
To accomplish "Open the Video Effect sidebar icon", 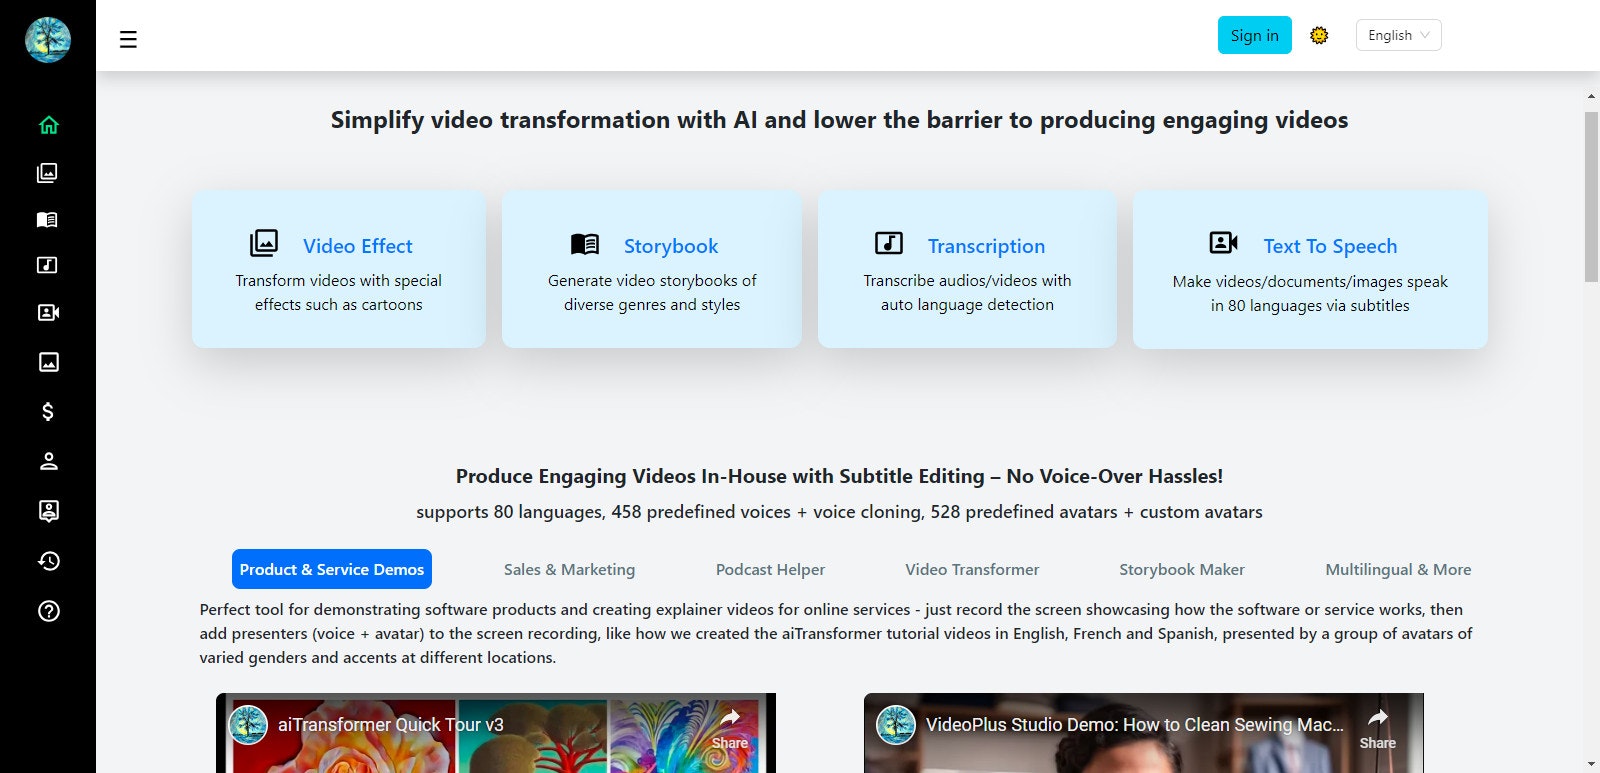I will [x=47, y=173].
